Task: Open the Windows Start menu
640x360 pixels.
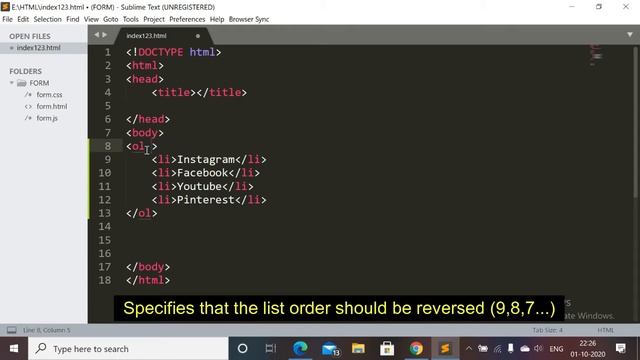Action: [14, 349]
